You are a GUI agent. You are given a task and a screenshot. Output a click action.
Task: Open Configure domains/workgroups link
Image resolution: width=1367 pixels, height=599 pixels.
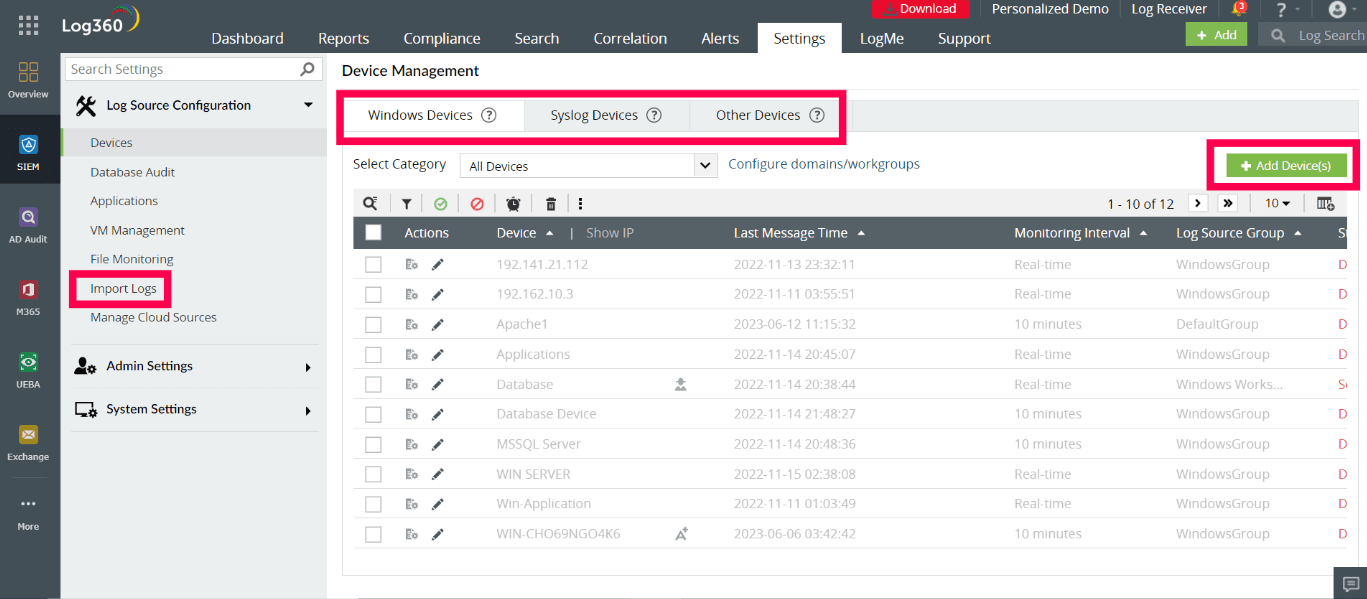824,164
